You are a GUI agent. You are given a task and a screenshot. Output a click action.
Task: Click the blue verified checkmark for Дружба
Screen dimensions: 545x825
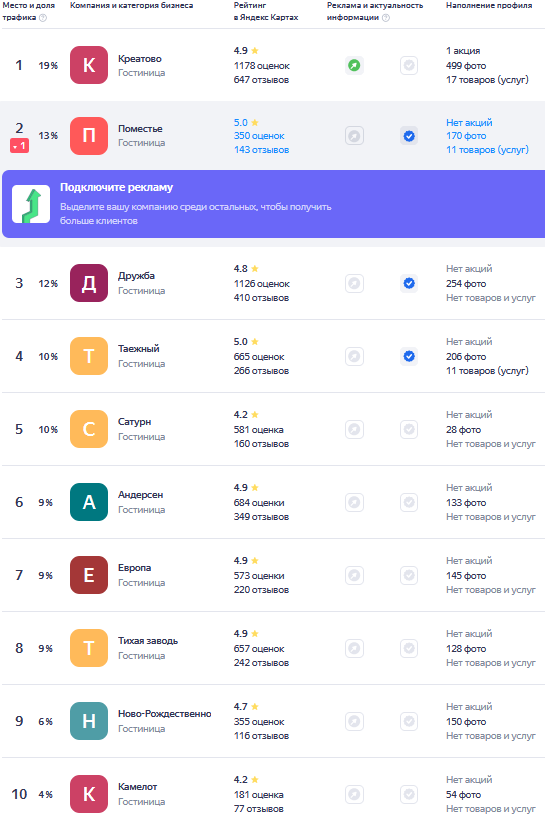click(x=409, y=284)
